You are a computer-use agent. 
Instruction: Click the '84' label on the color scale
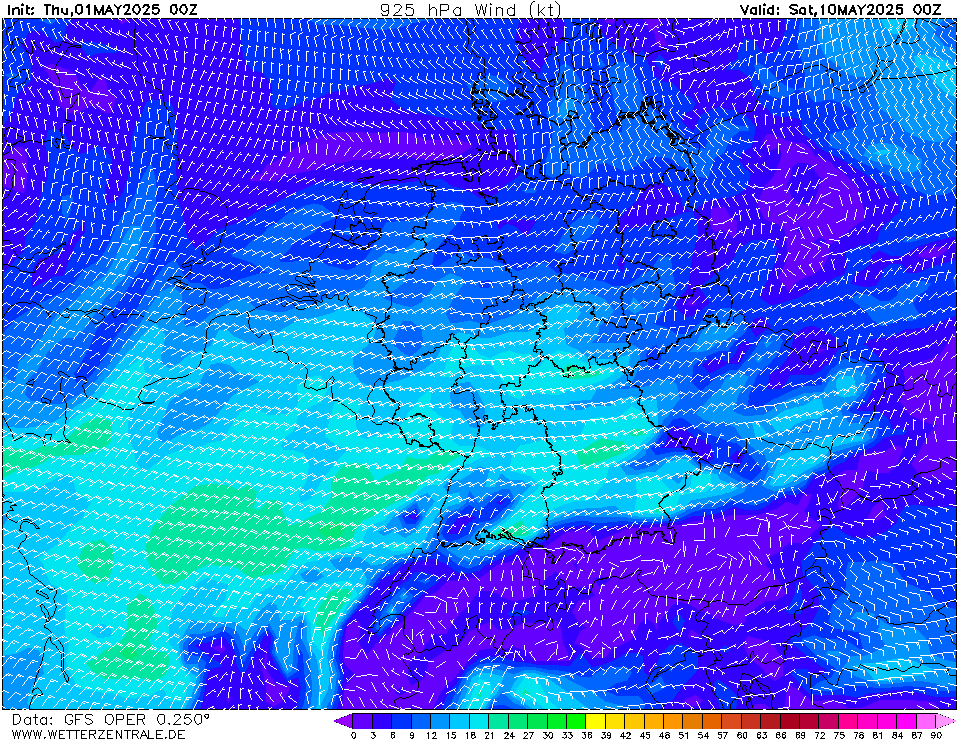click(898, 735)
